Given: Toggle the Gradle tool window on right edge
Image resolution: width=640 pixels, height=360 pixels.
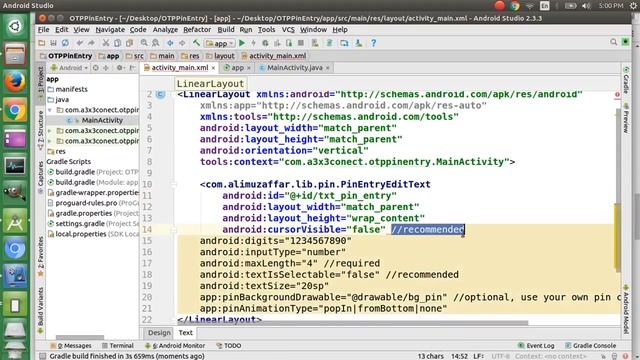Looking at the screenshot, I should [x=626, y=80].
